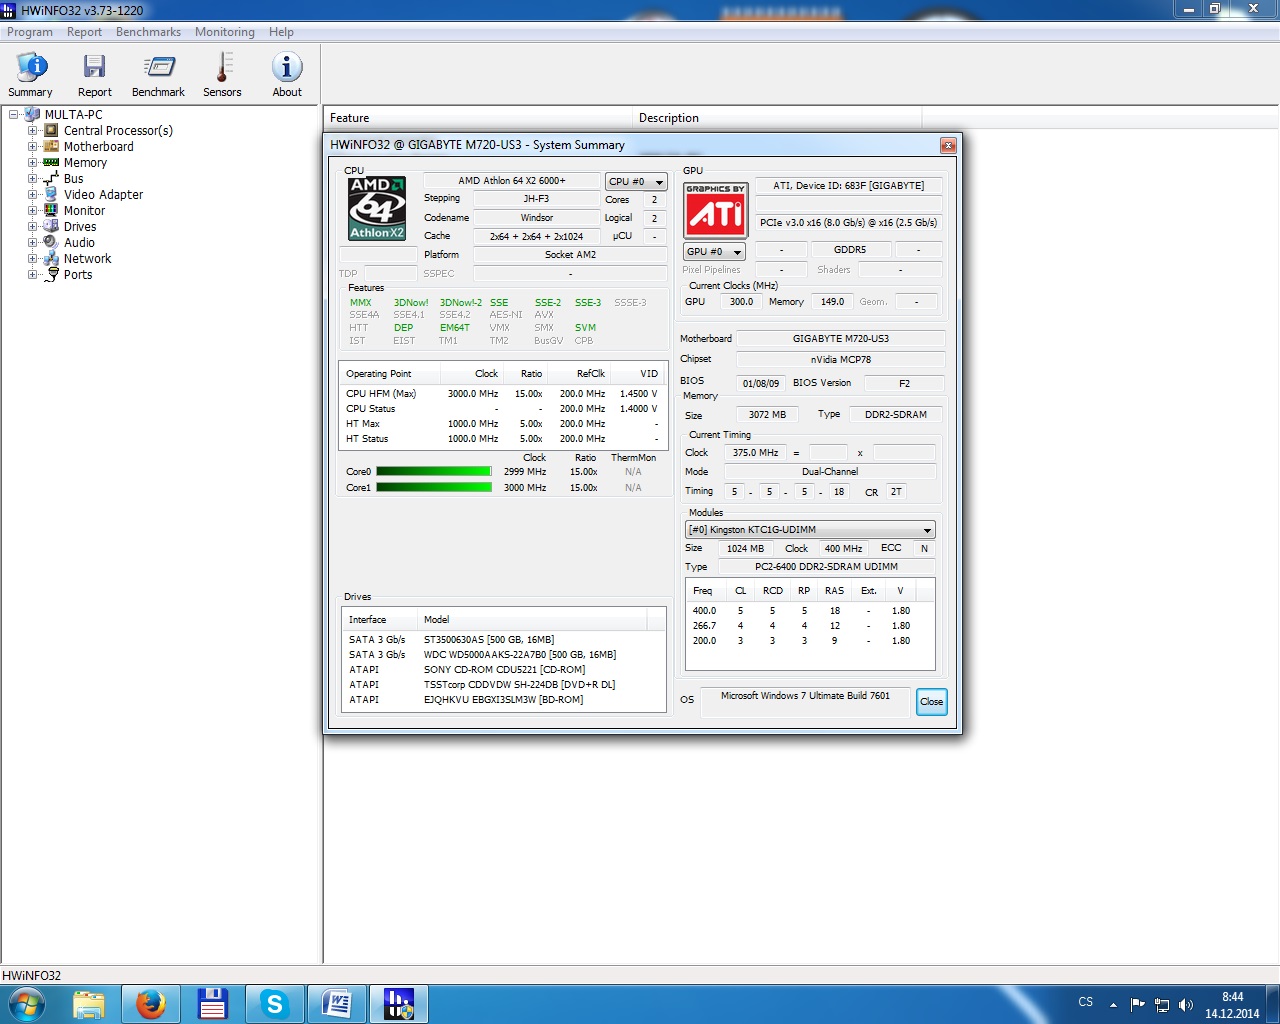
Task: Open the Monitoring menu
Action: point(224,32)
